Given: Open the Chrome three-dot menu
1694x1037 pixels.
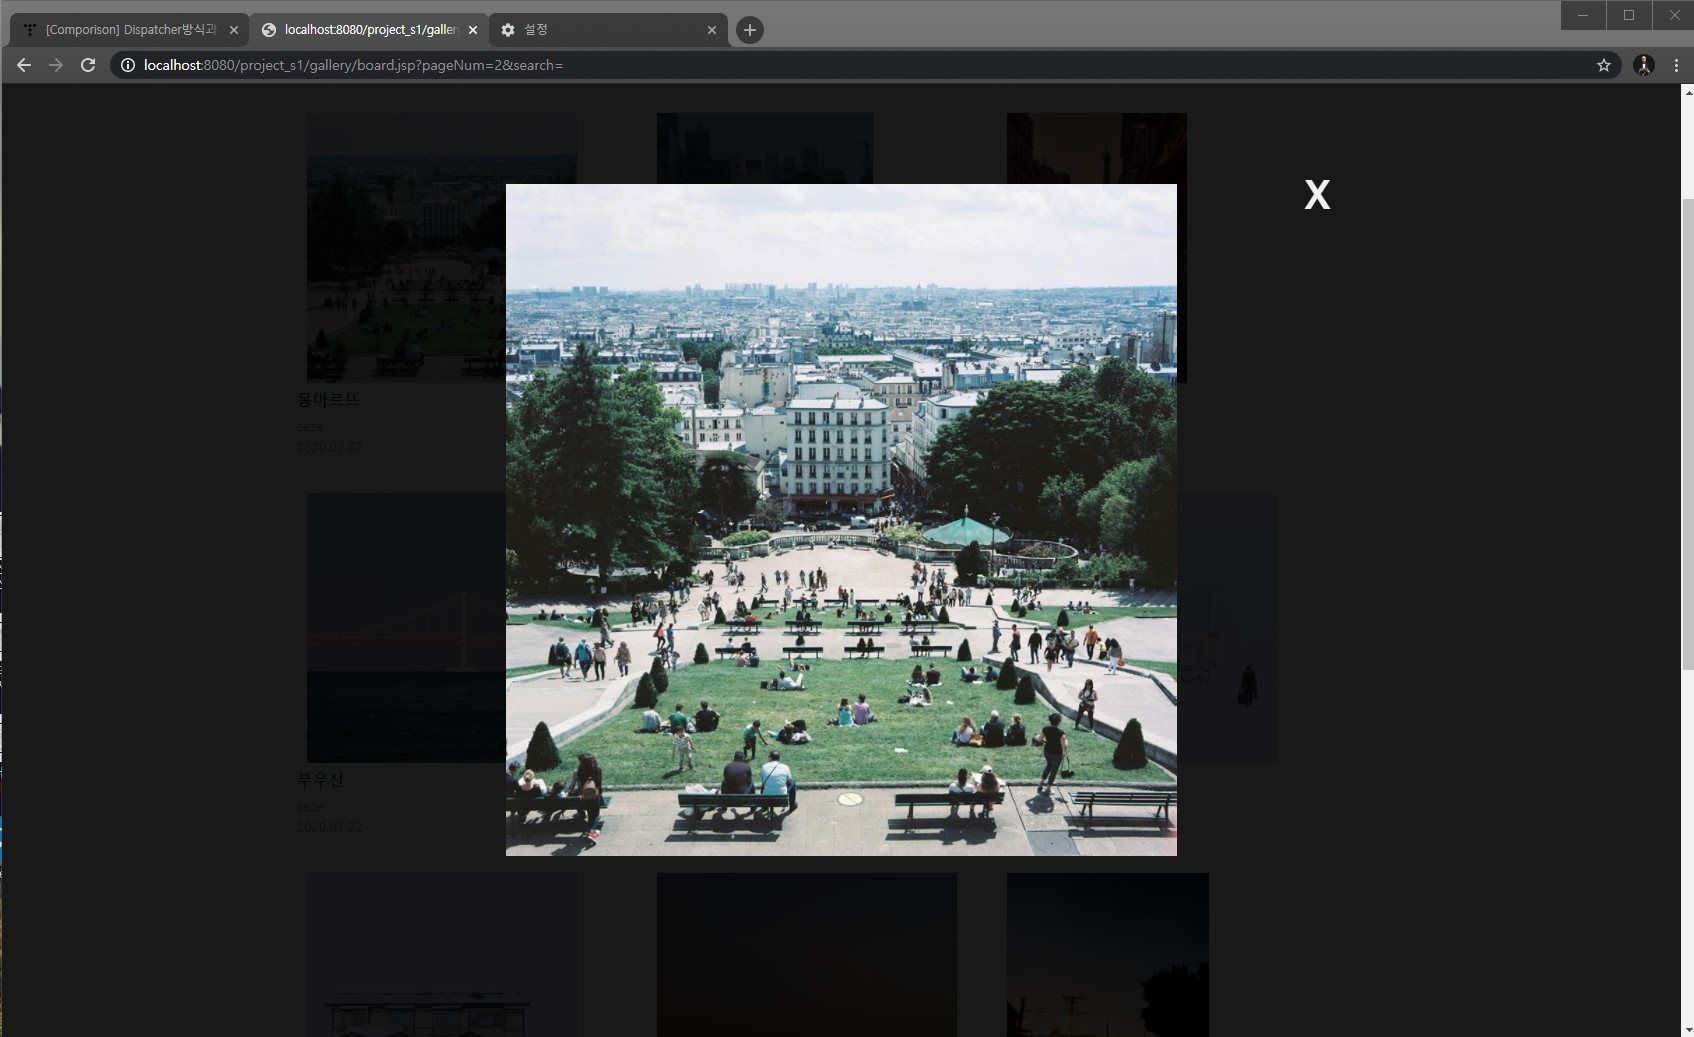Looking at the screenshot, I should pos(1677,65).
